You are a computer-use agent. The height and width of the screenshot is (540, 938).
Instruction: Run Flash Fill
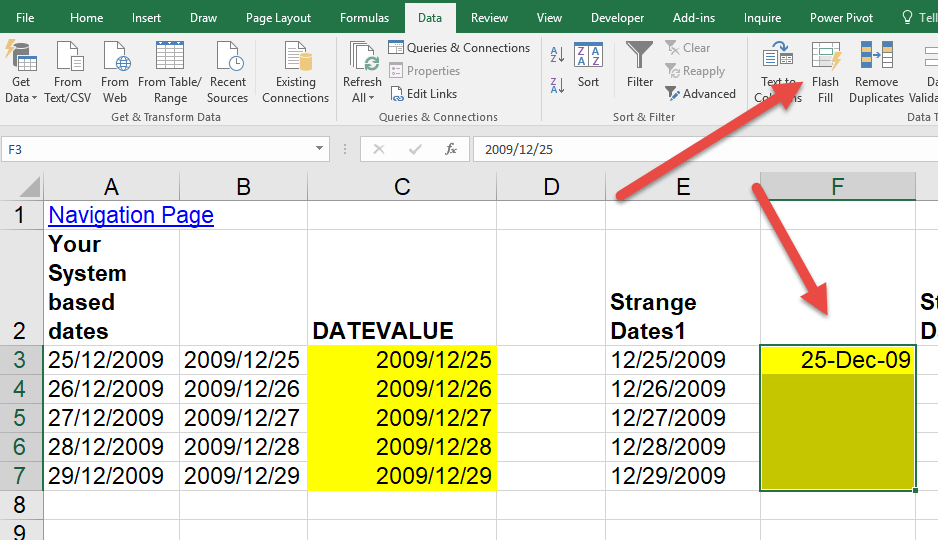825,72
